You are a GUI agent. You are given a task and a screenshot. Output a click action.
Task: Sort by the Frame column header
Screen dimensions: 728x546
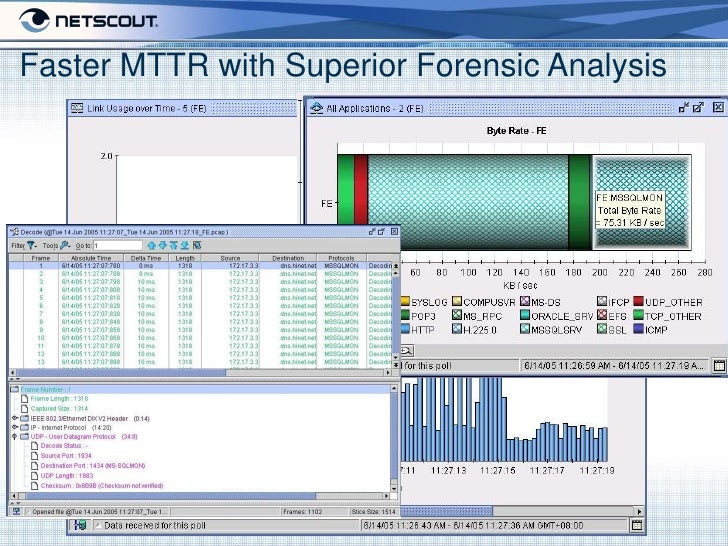click(x=41, y=258)
